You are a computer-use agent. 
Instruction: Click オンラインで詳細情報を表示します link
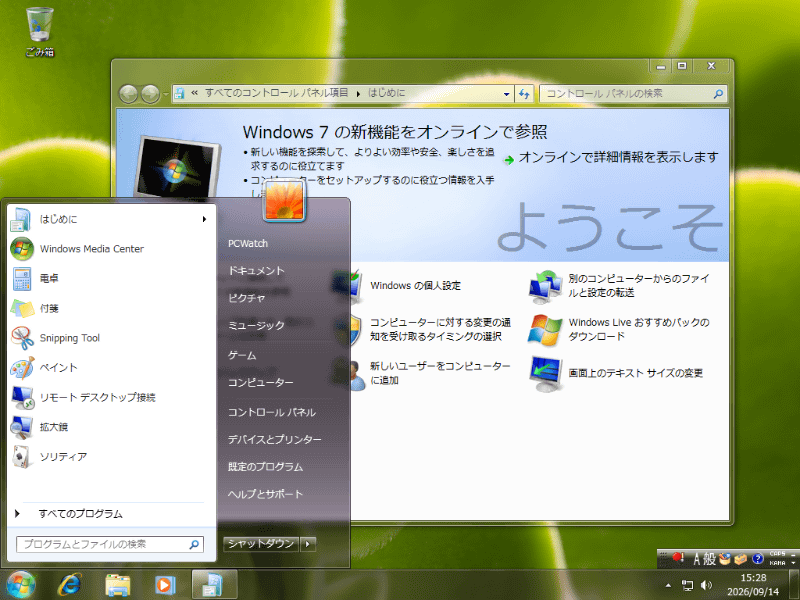tap(618, 158)
